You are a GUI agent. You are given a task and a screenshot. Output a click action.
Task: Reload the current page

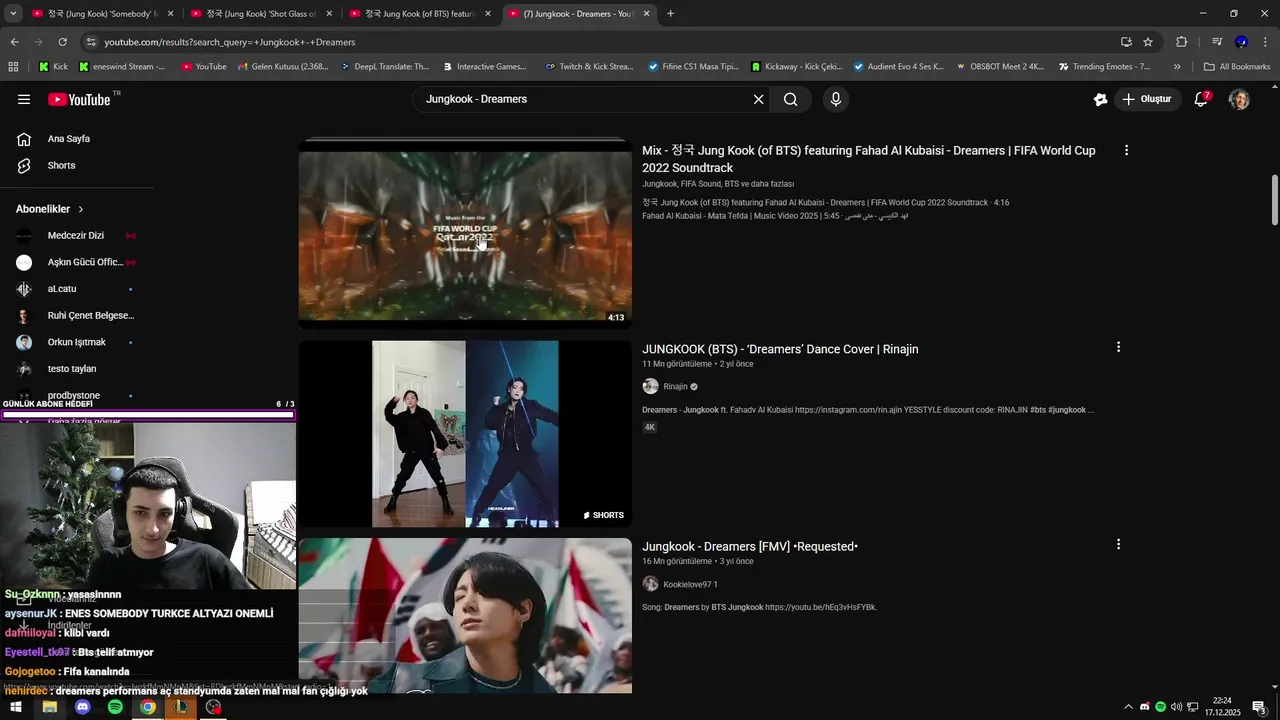pos(62,42)
